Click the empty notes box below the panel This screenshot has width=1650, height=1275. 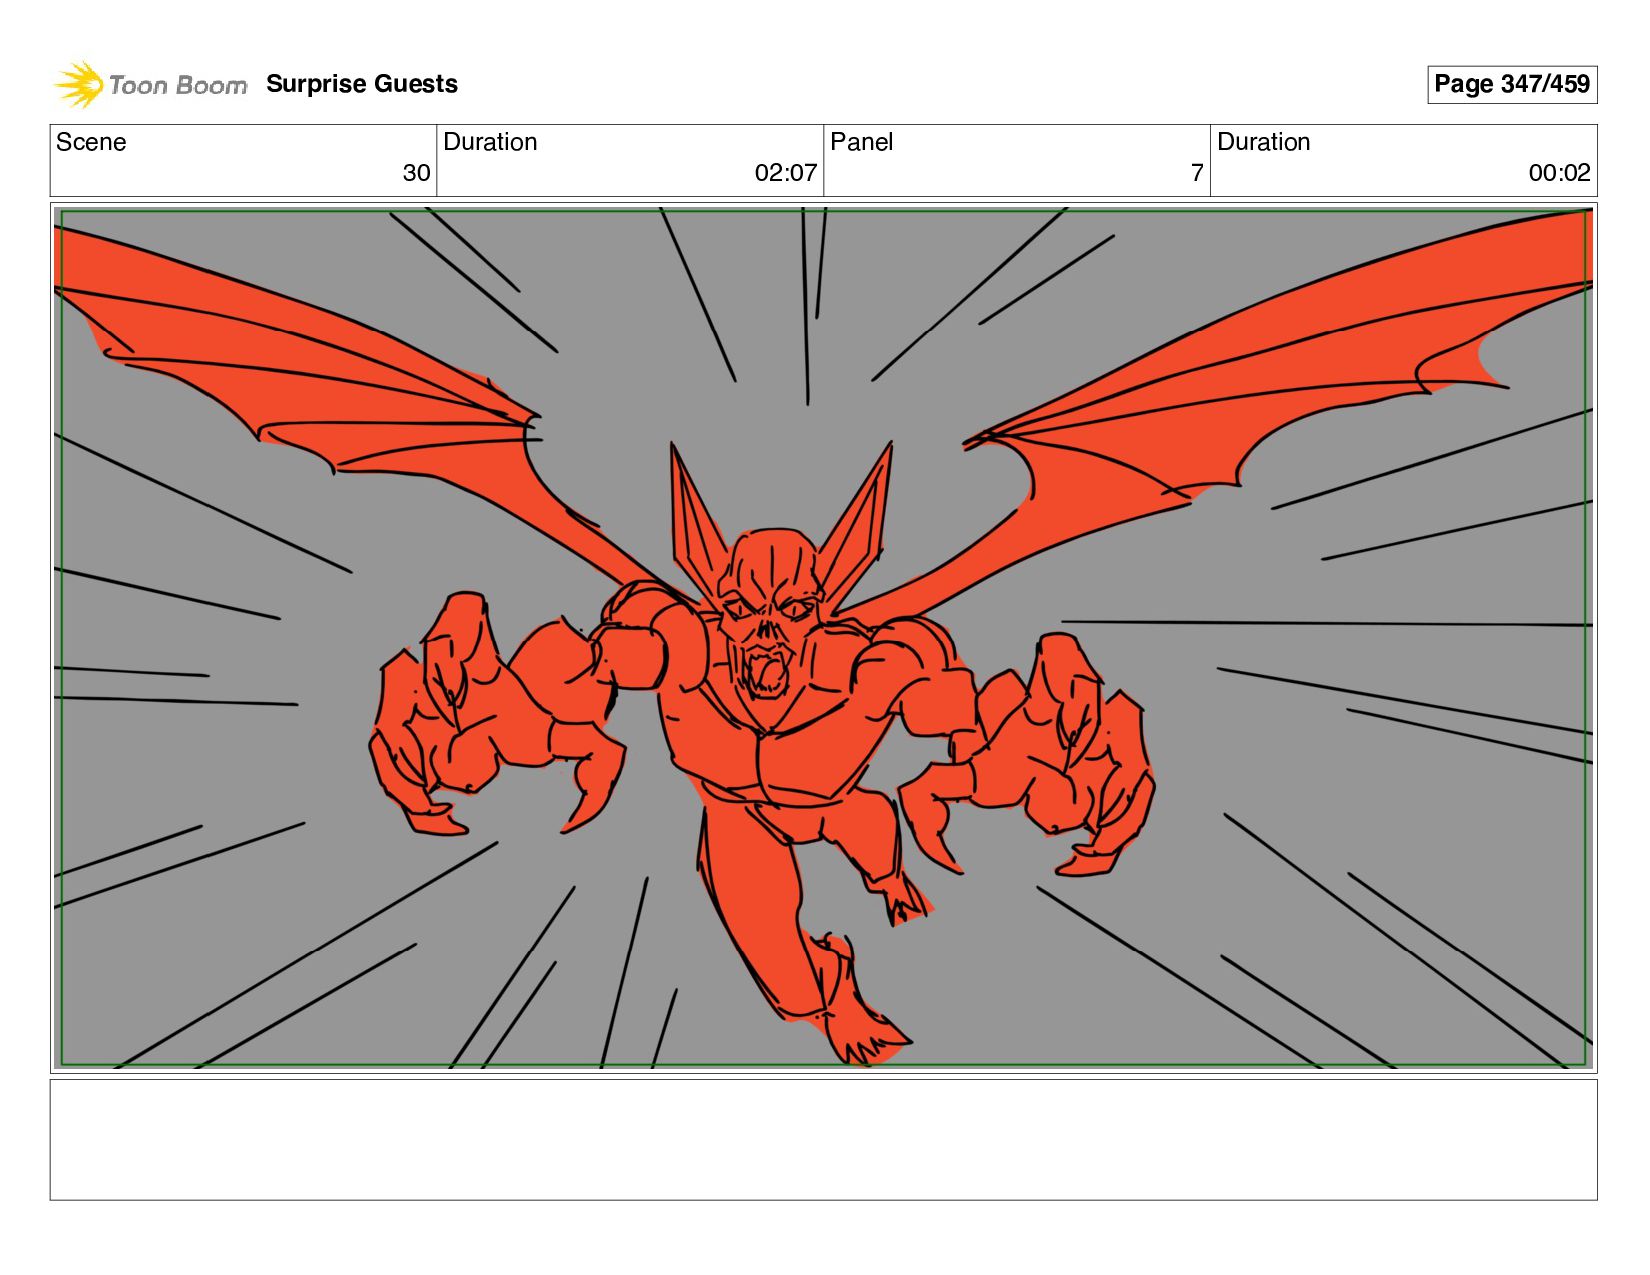(x=823, y=1139)
